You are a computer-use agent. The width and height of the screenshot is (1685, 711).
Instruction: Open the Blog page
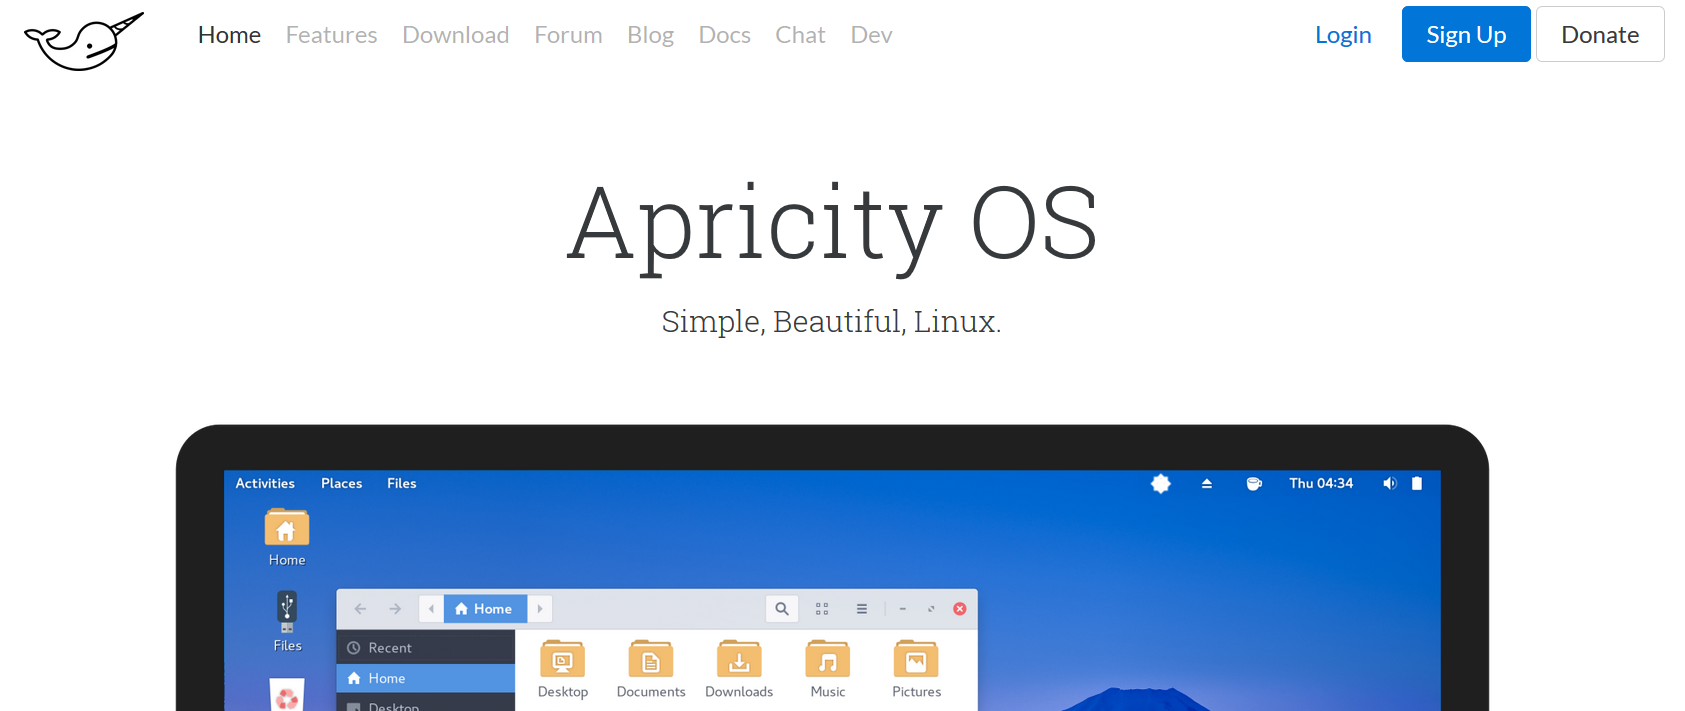click(650, 35)
